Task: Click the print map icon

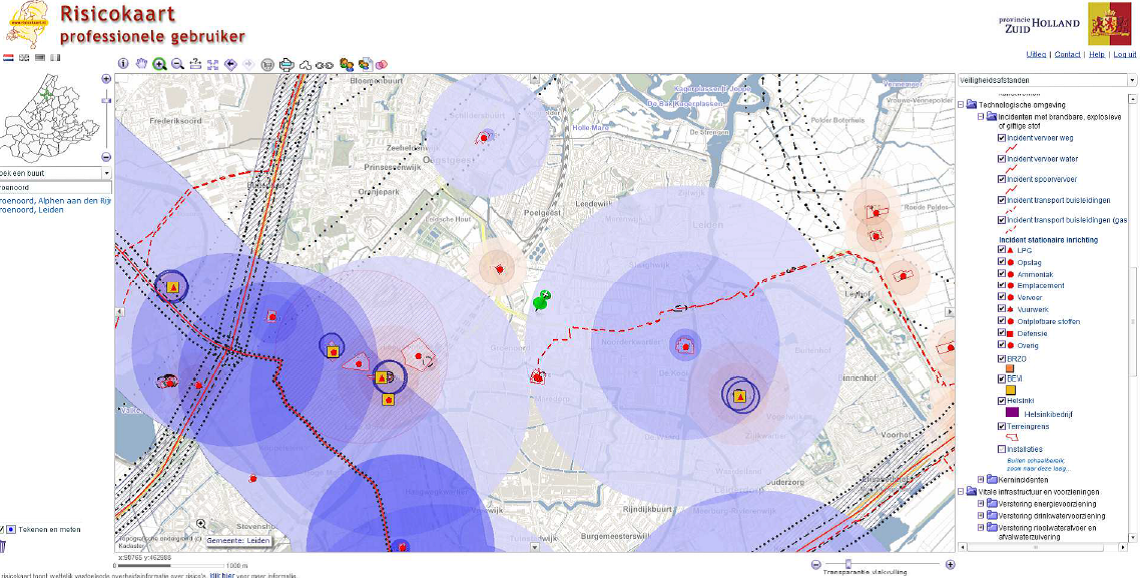Action: point(286,64)
